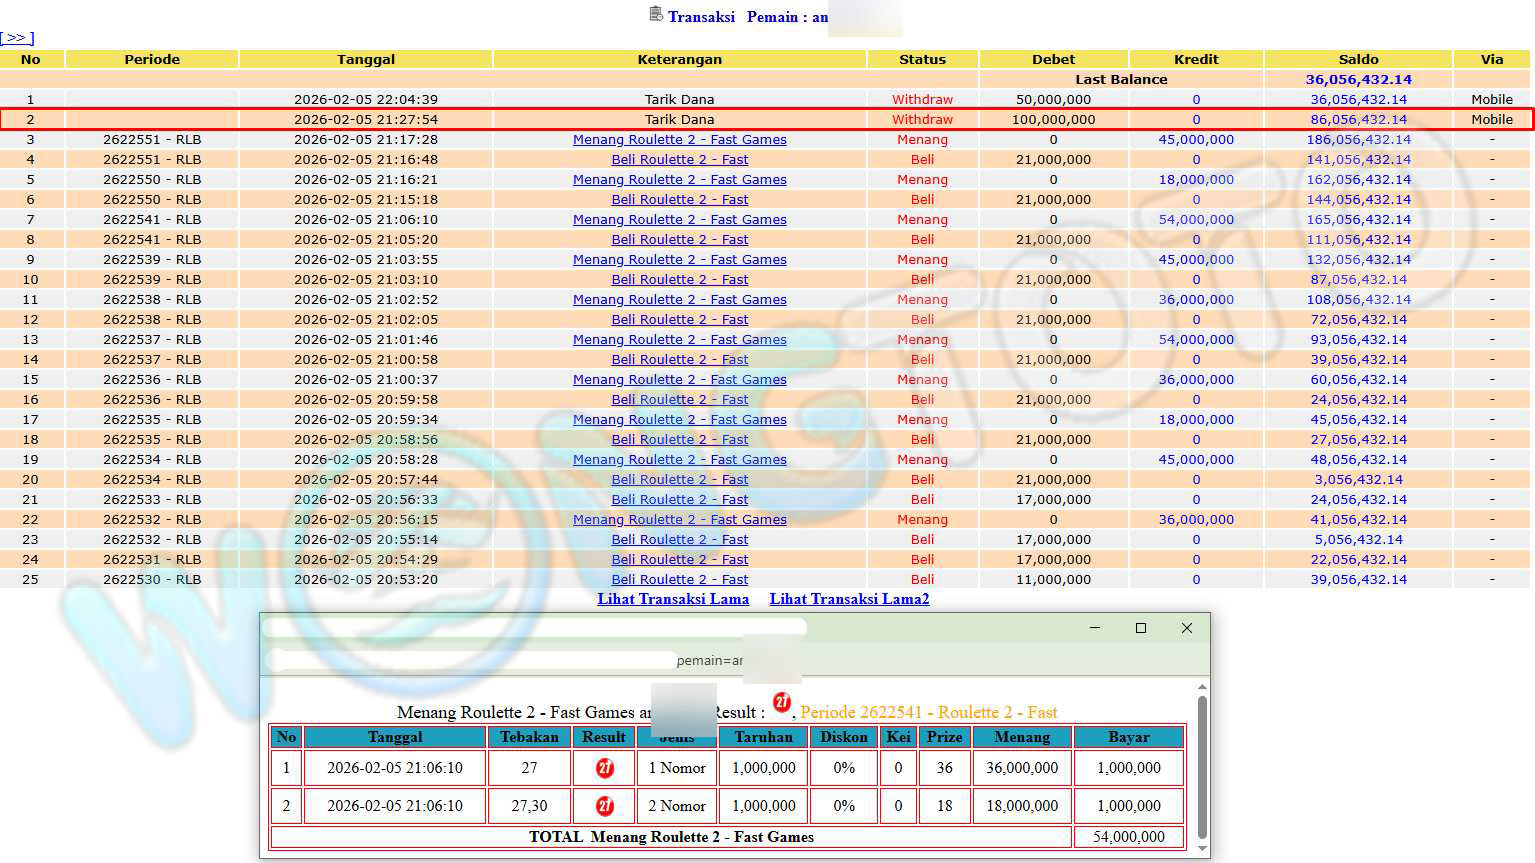Minimize the roulette detail popup window

1094,628
